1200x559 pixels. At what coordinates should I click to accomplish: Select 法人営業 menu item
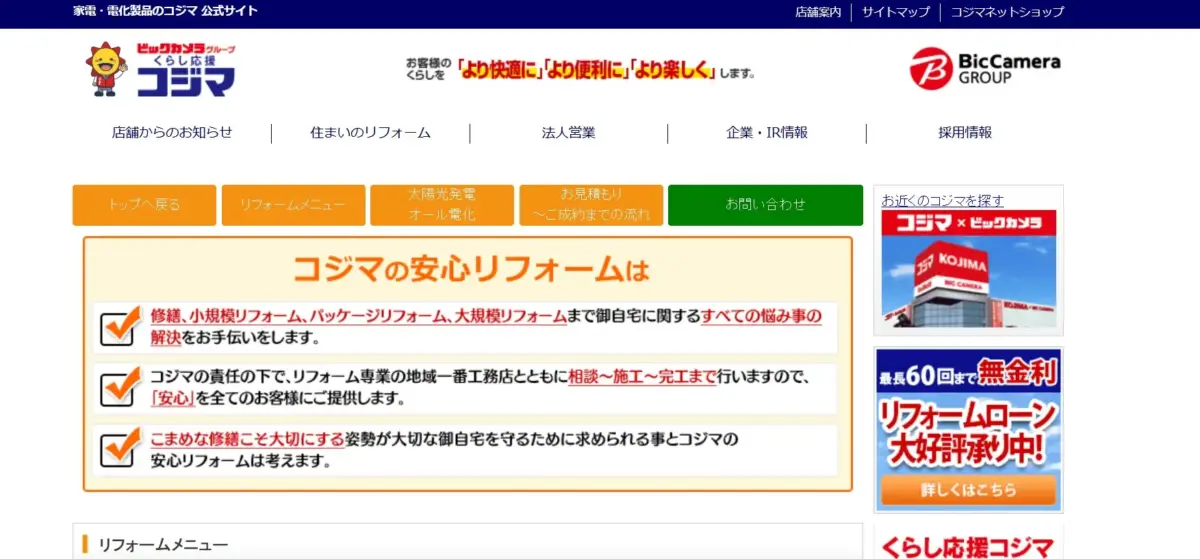[568, 133]
